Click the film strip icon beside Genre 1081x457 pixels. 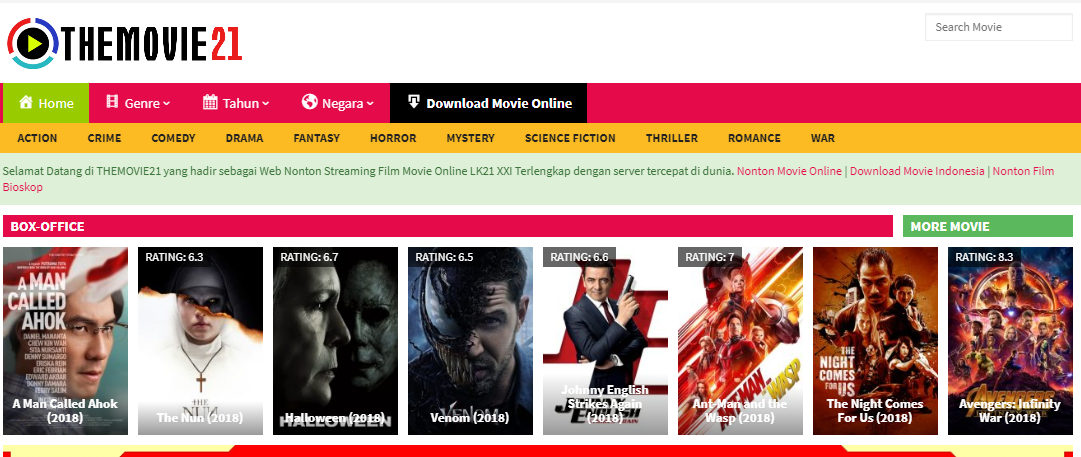click(x=112, y=103)
